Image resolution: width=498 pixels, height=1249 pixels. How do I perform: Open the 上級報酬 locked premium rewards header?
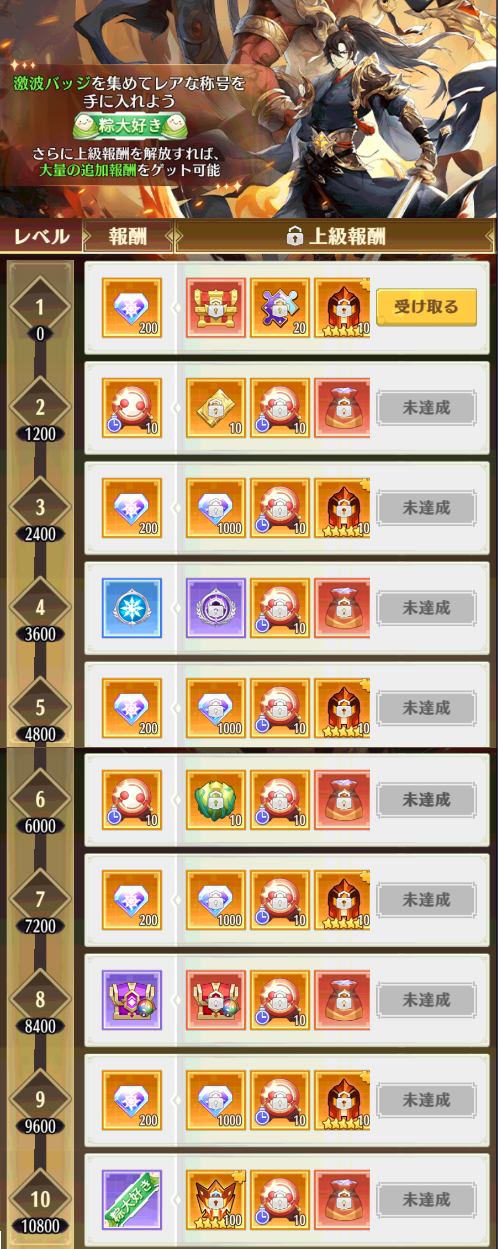[335, 237]
